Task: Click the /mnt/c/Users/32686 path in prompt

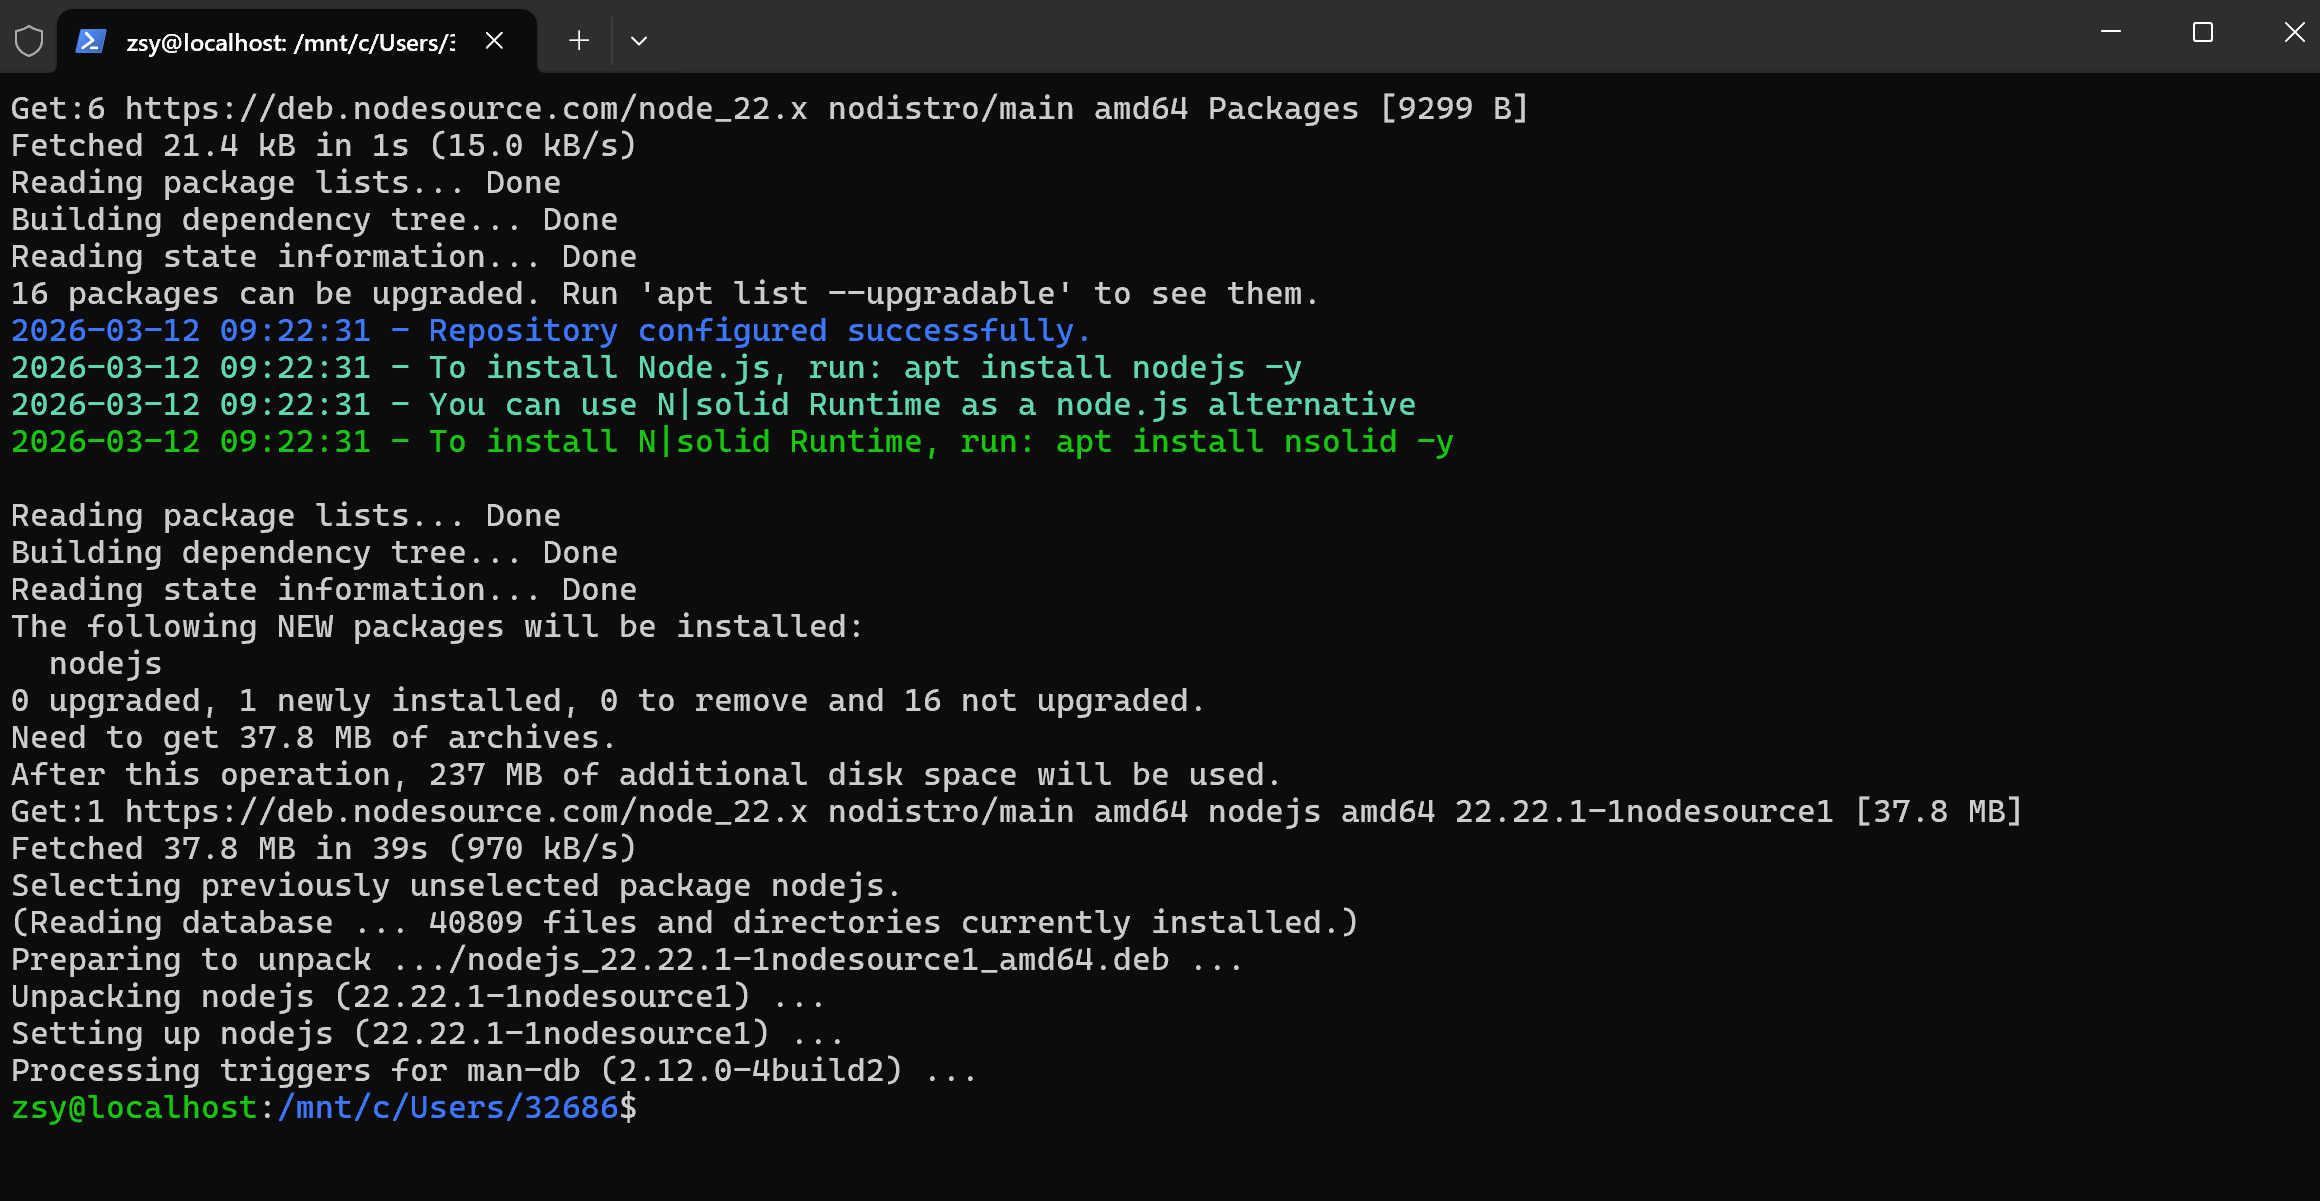Action: tap(448, 1108)
